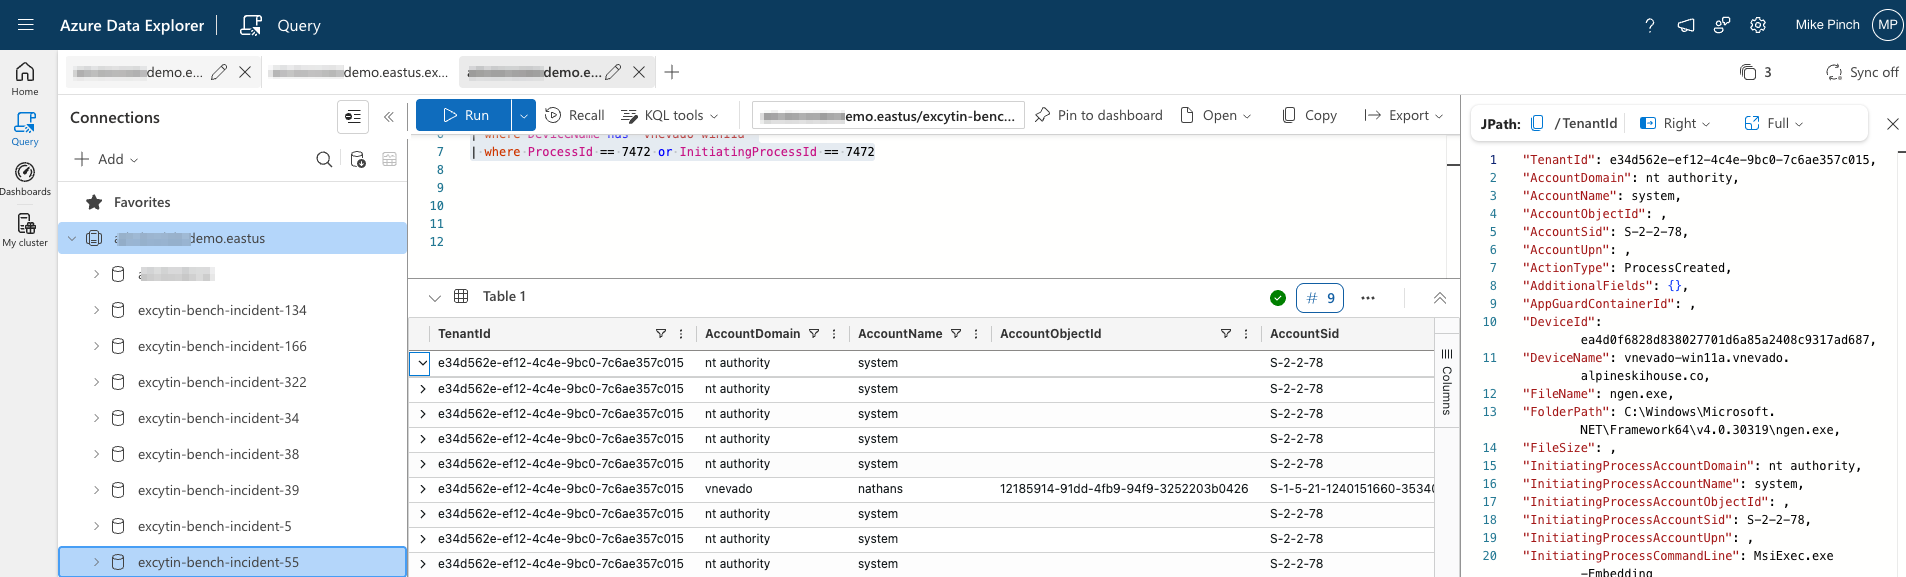Expand the Run button options arrow
The height and width of the screenshot is (577, 1906).
[x=523, y=115]
